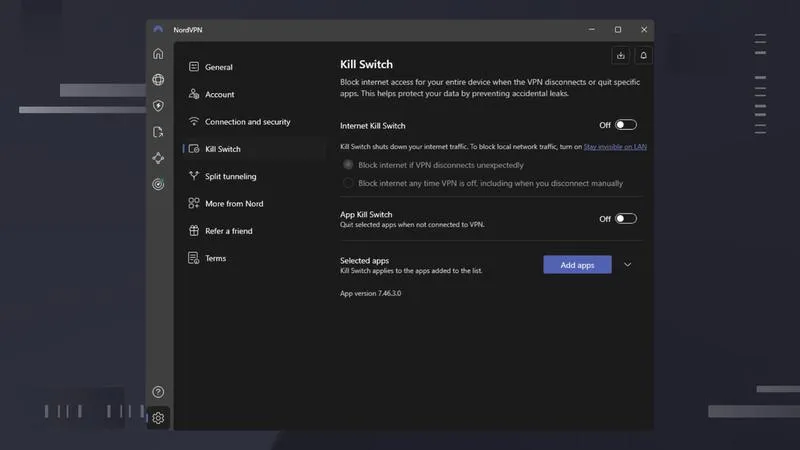Open the Dark Web Monitor target icon
800x450 pixels.
(x=158, y=184)
